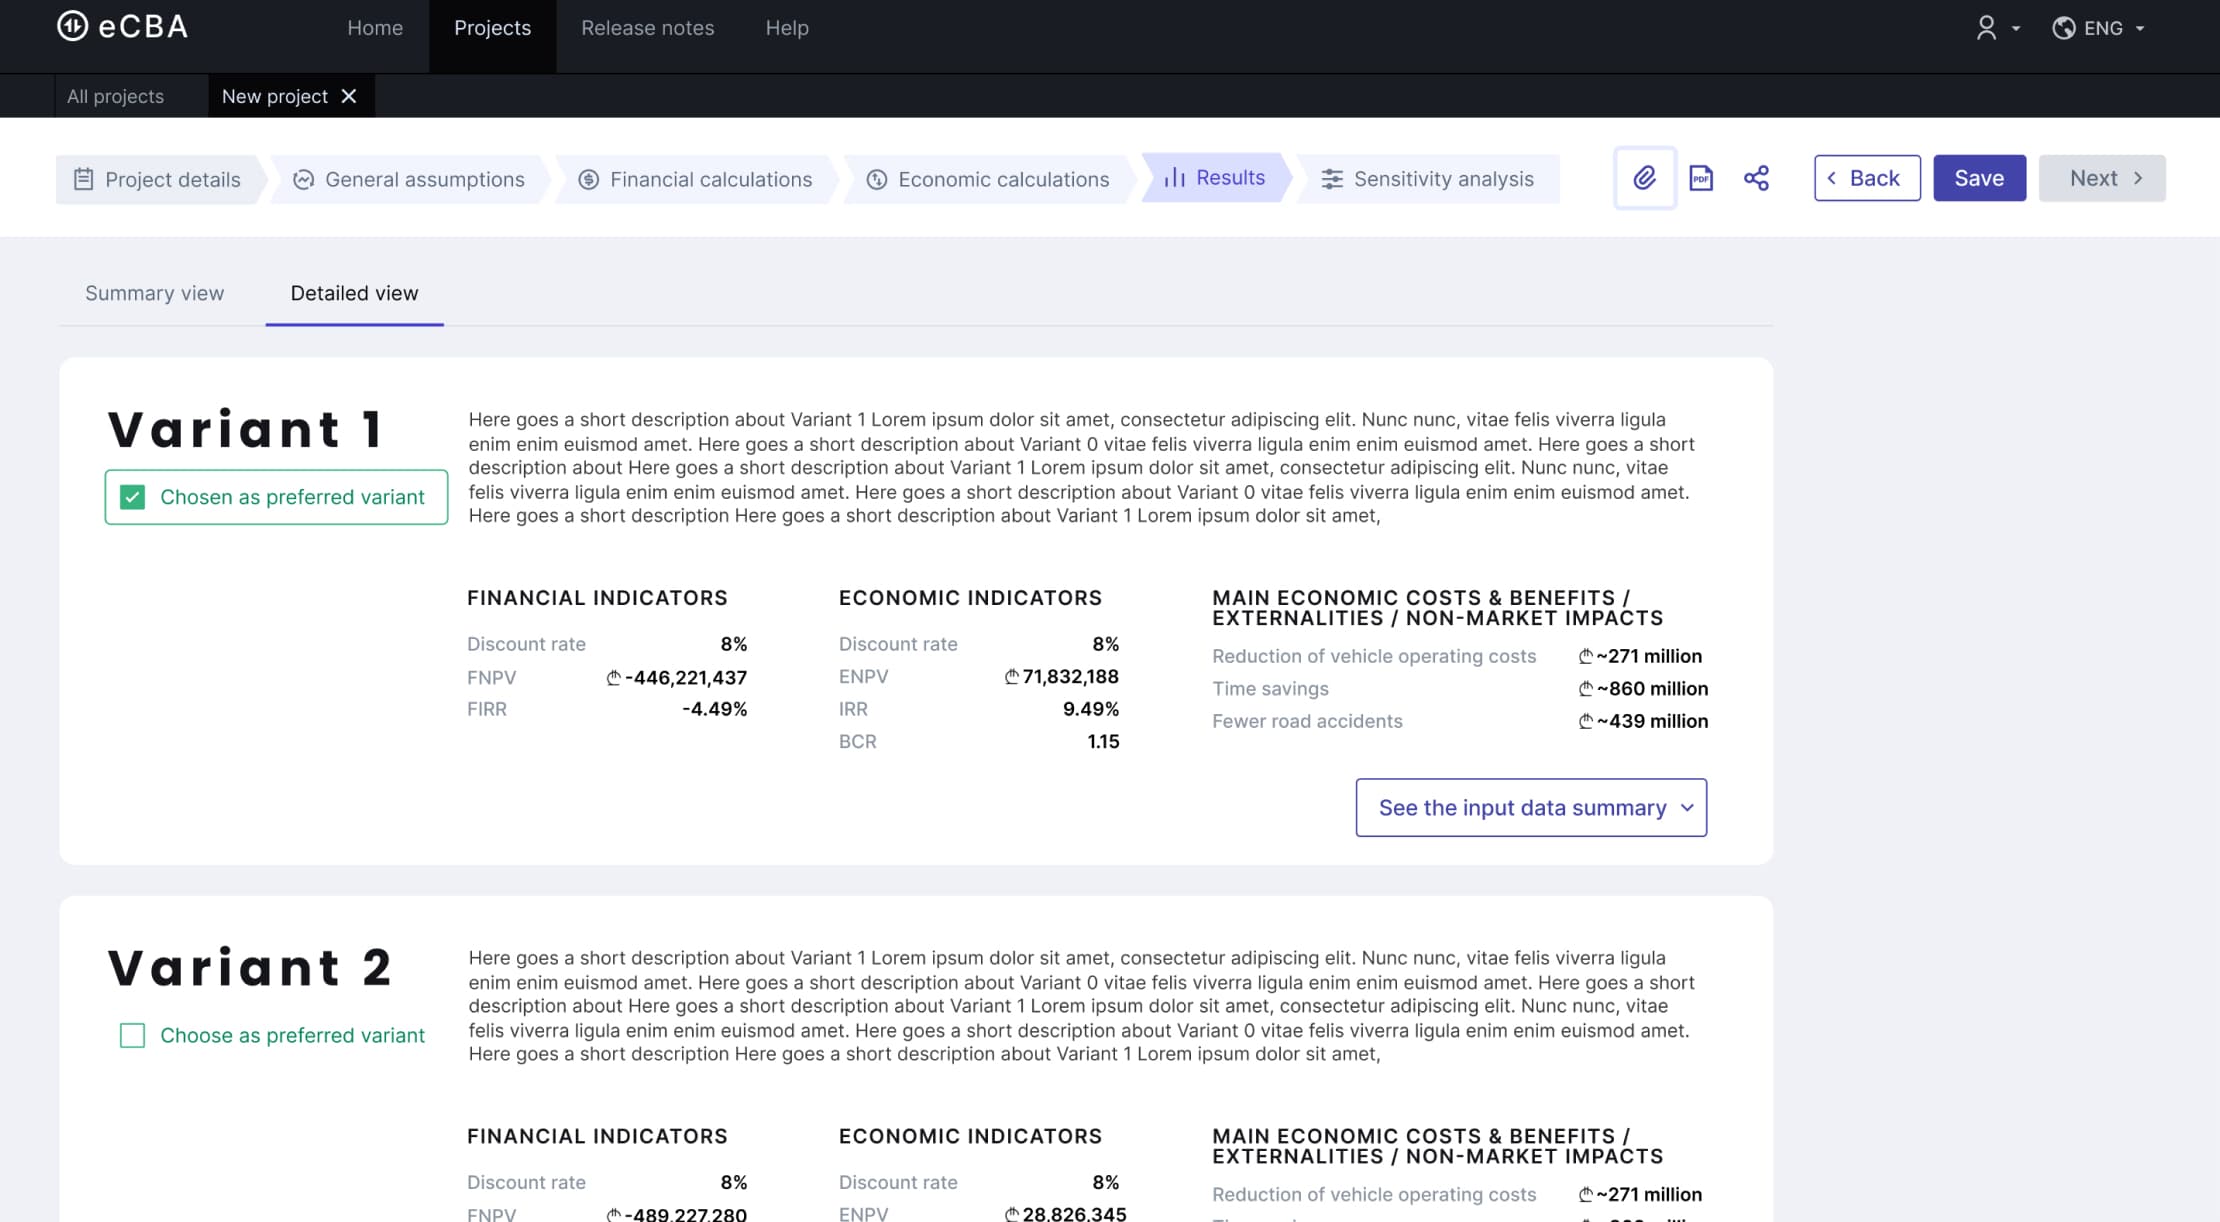2220x1222 pixels.
Task: Go to General assumptions step
Action: coord(409,179)
